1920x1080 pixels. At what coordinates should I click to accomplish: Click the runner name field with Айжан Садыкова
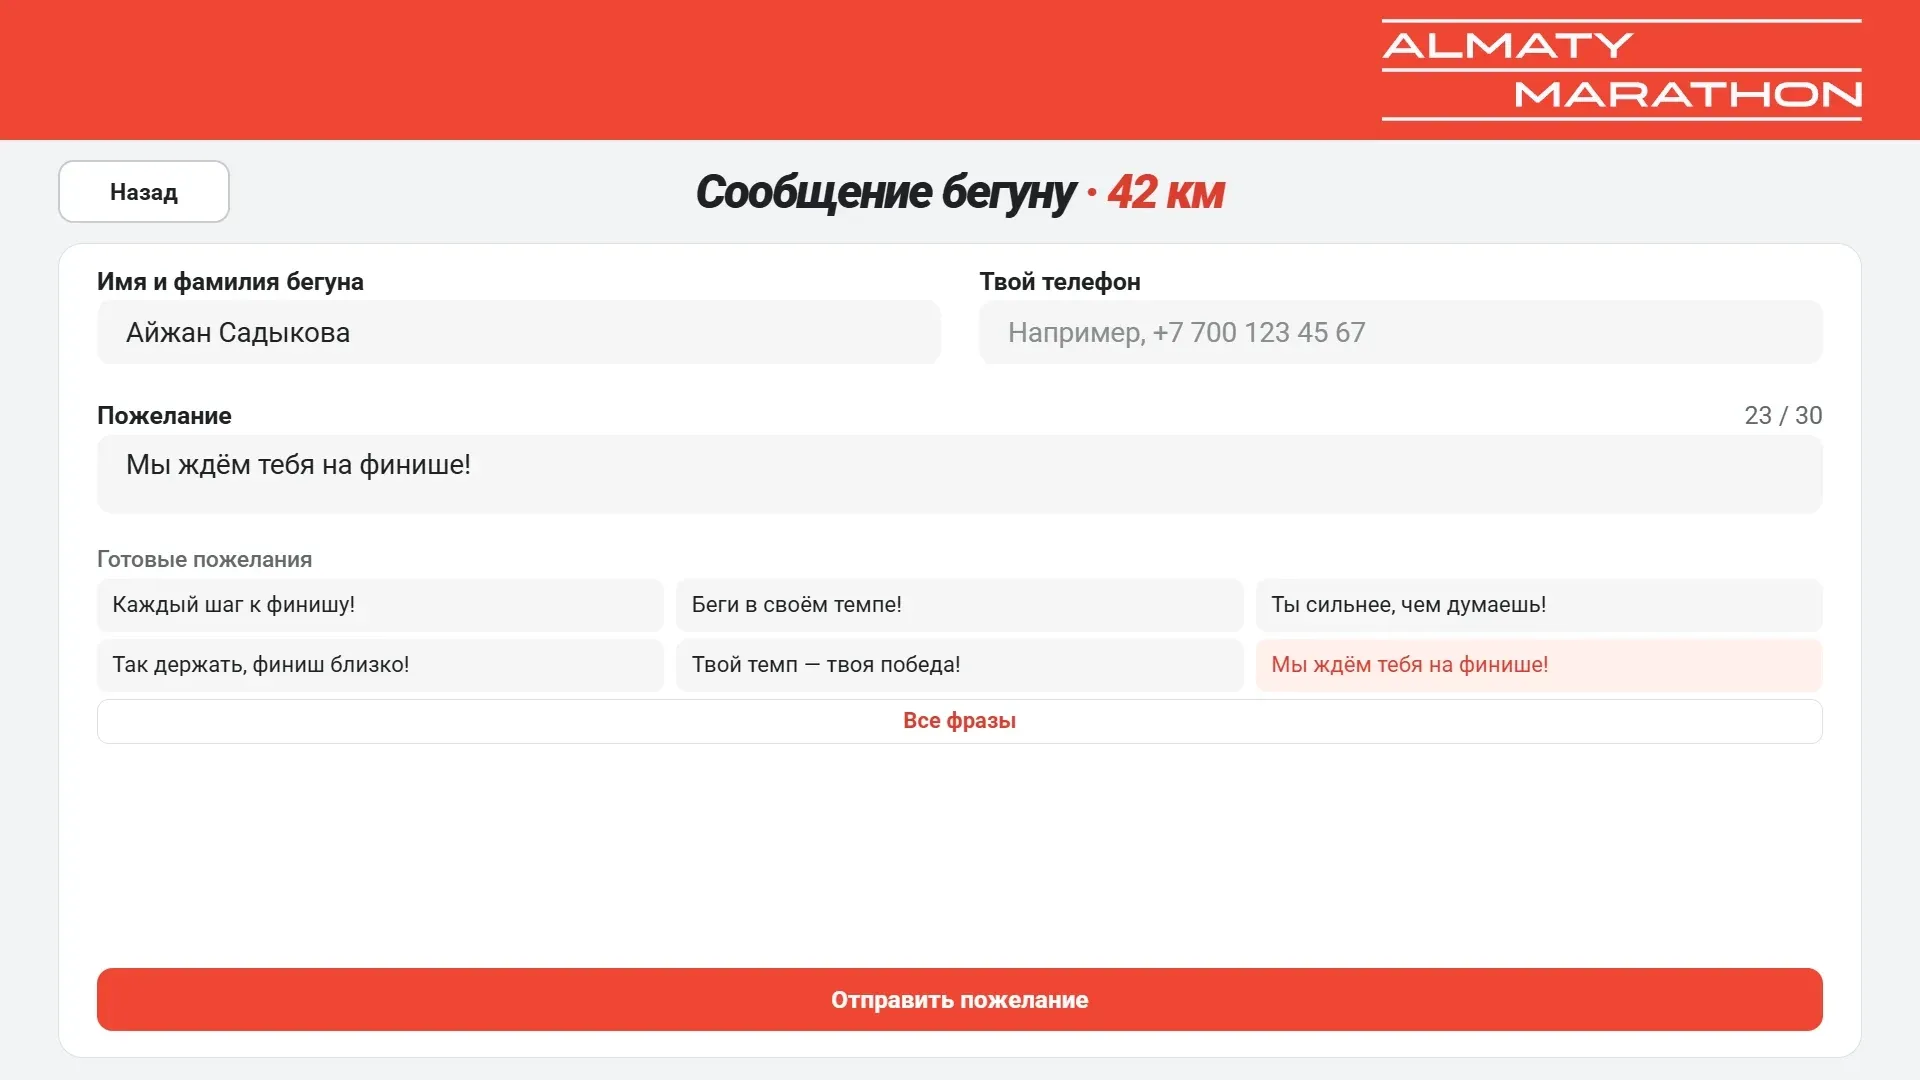coord(519,332)
